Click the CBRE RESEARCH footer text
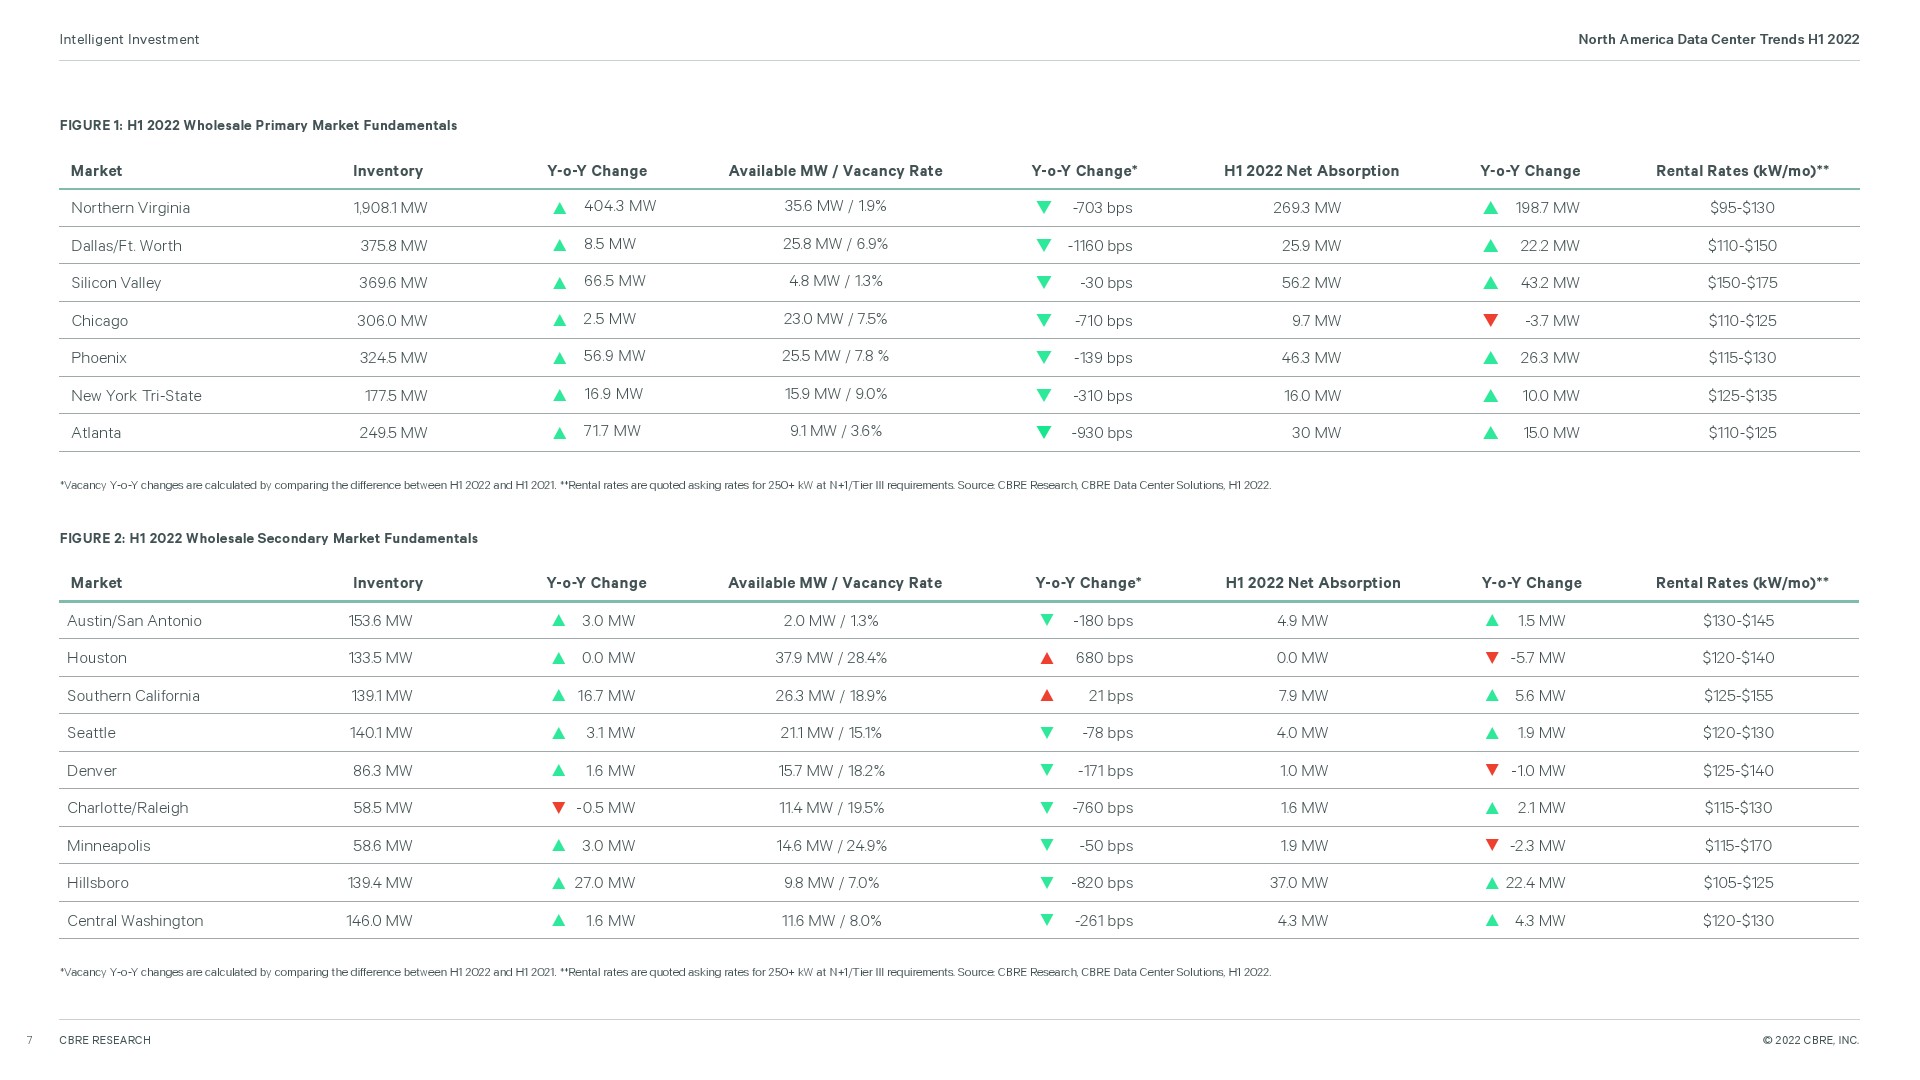The image size is (1920, 1080). click(105, 1040)
